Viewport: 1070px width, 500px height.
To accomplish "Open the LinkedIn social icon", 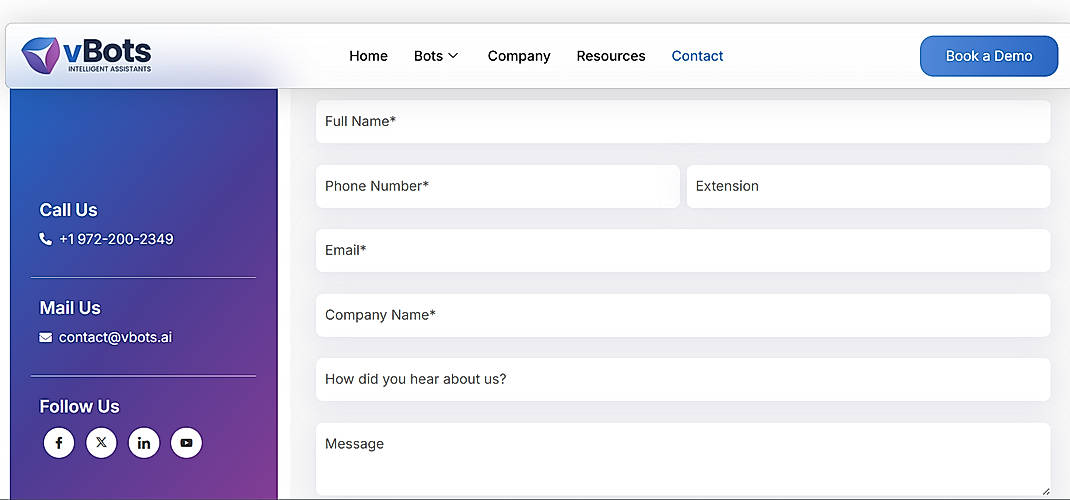I will point(144,443).
